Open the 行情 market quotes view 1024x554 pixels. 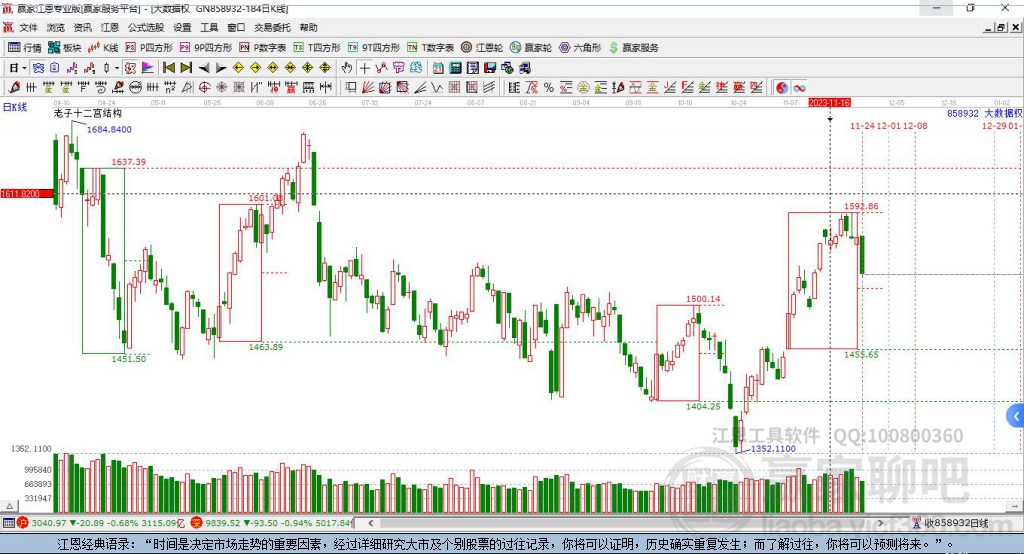coord(24,48)
